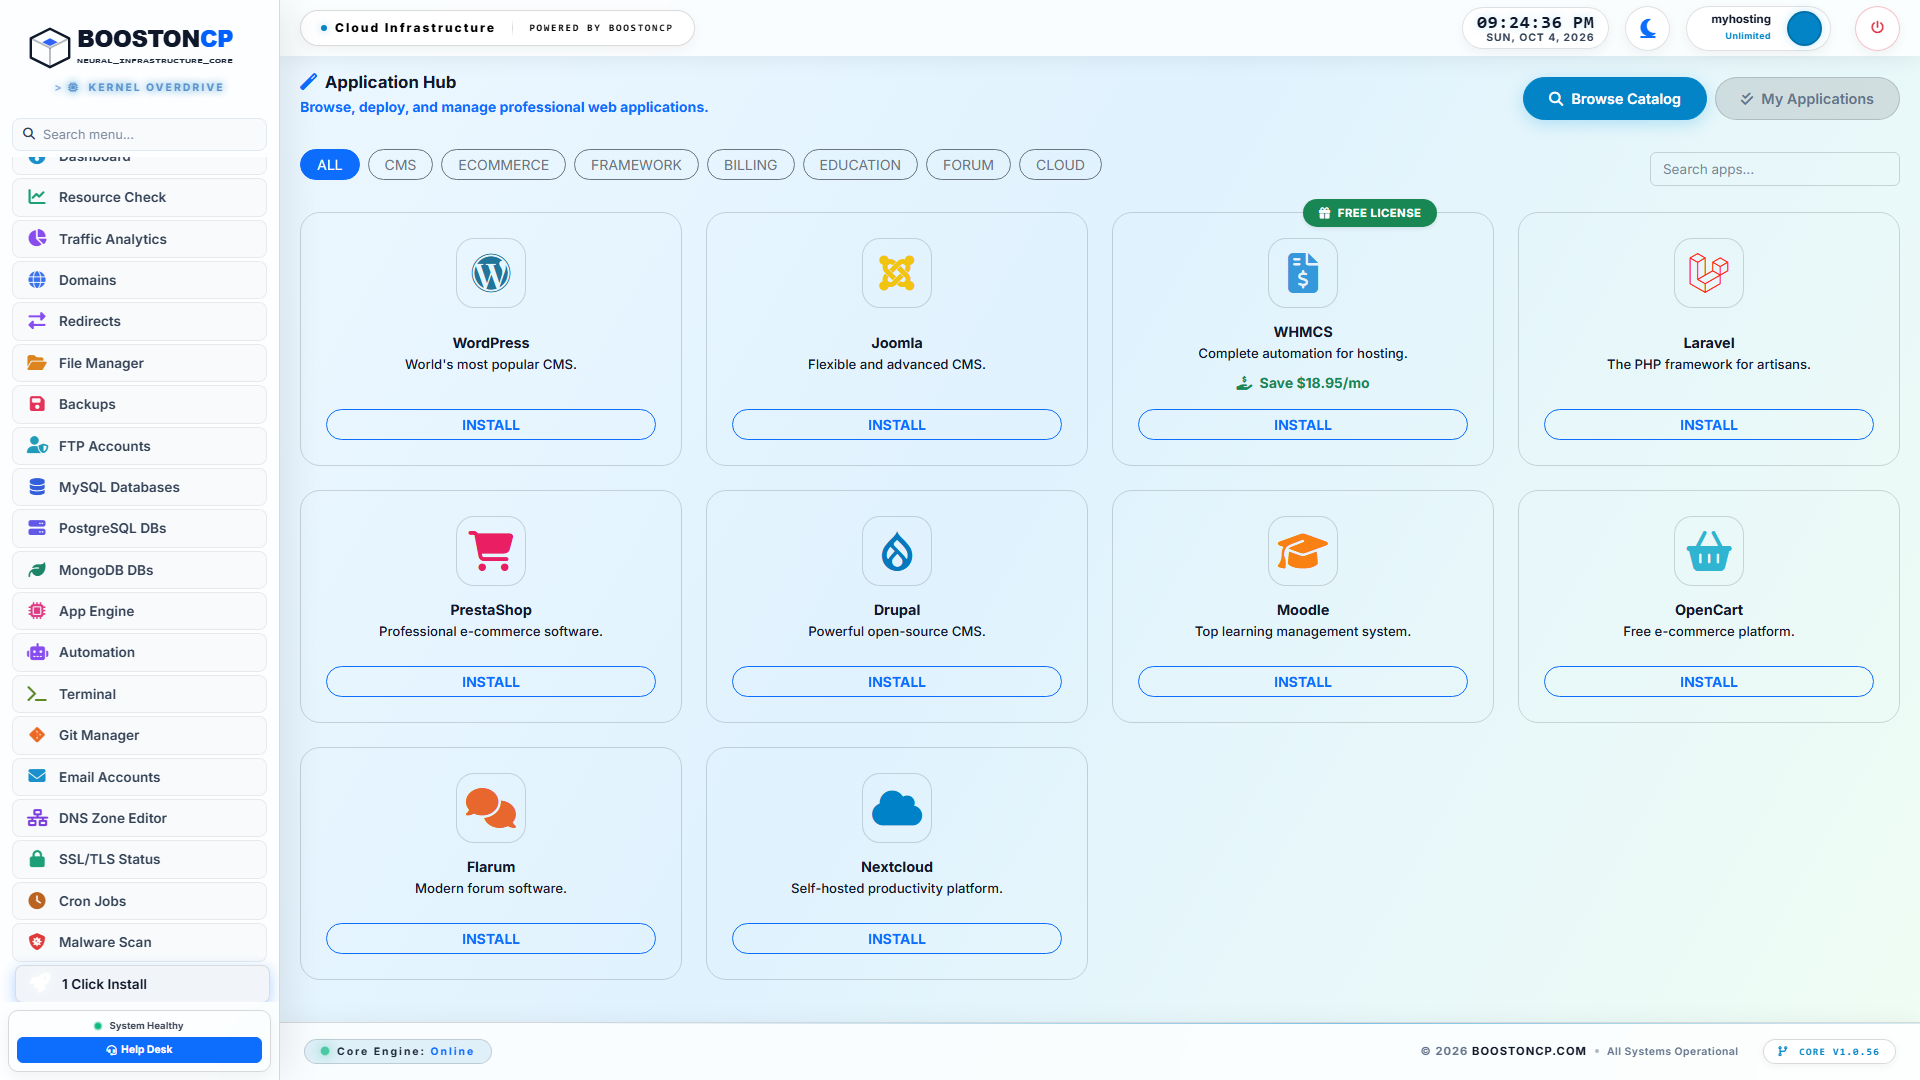Click the Help Desk button
1920x1080 pixels.
(x=139, y=1050)
